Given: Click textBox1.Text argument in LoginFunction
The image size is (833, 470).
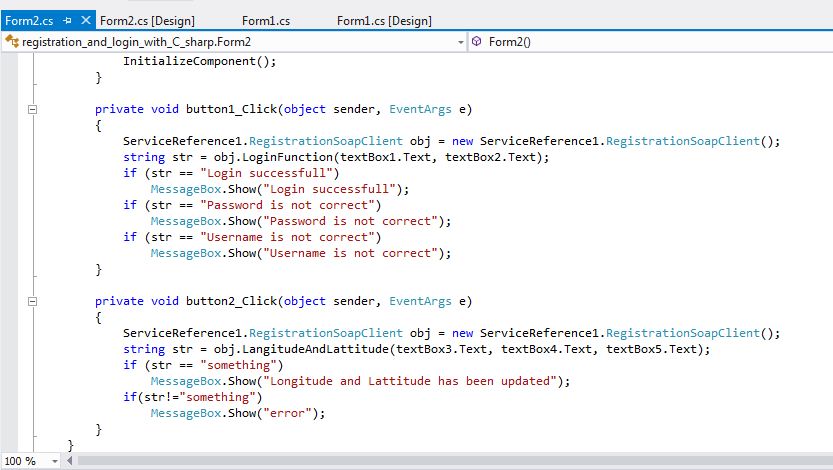Looking at the screenshot, I should pos(385,157).
